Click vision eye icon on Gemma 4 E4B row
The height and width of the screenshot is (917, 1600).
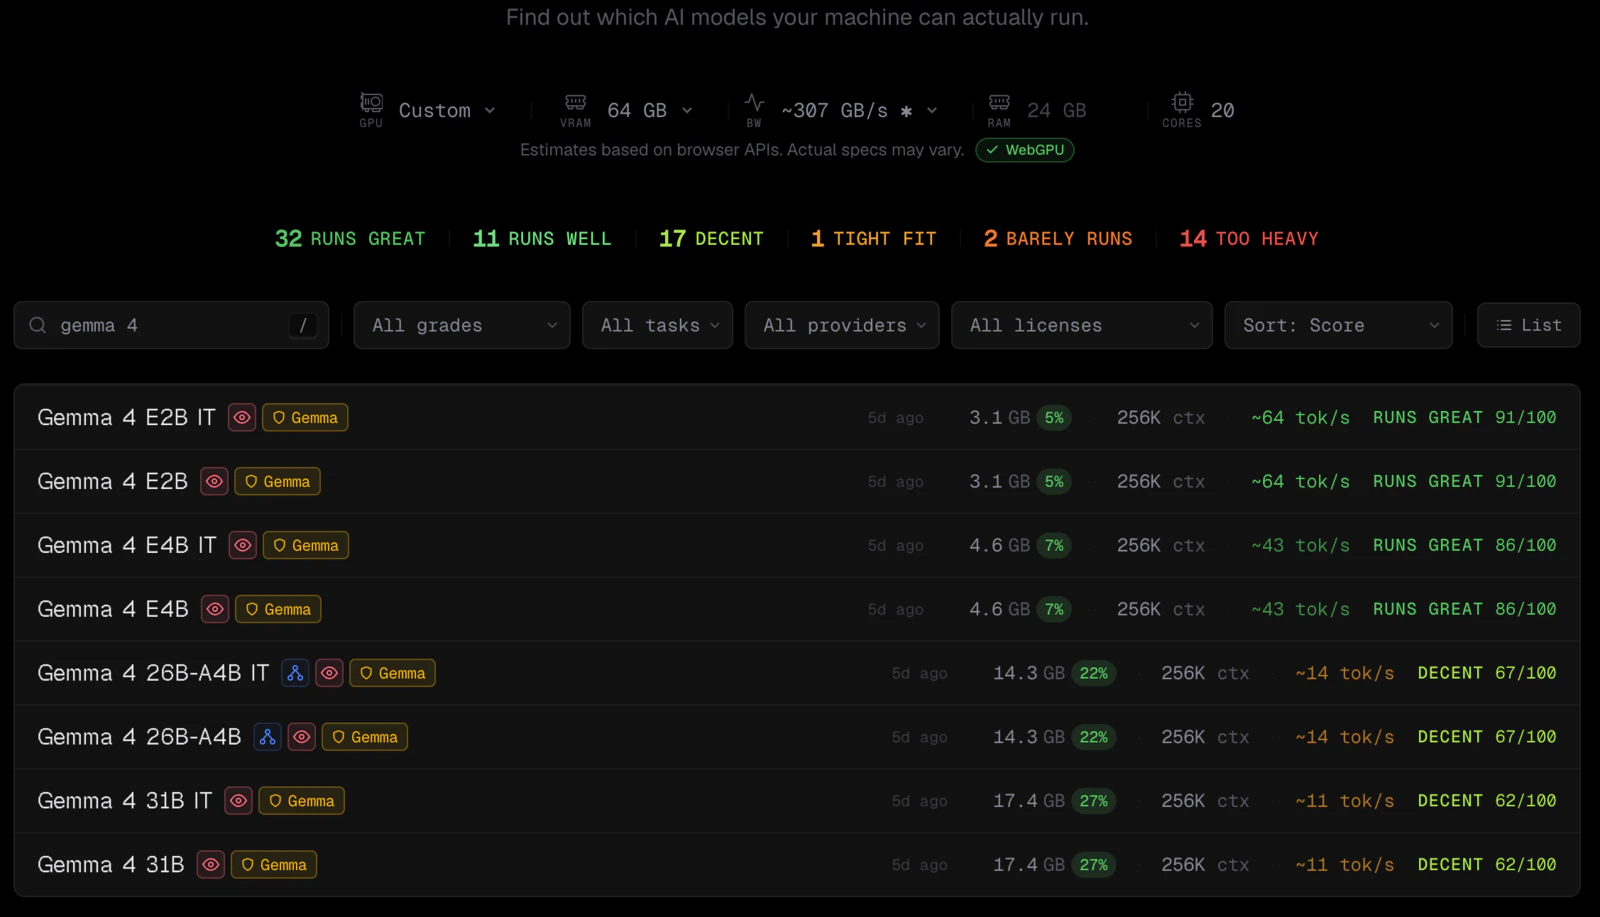pyautogui.click(x=215, y=609)
